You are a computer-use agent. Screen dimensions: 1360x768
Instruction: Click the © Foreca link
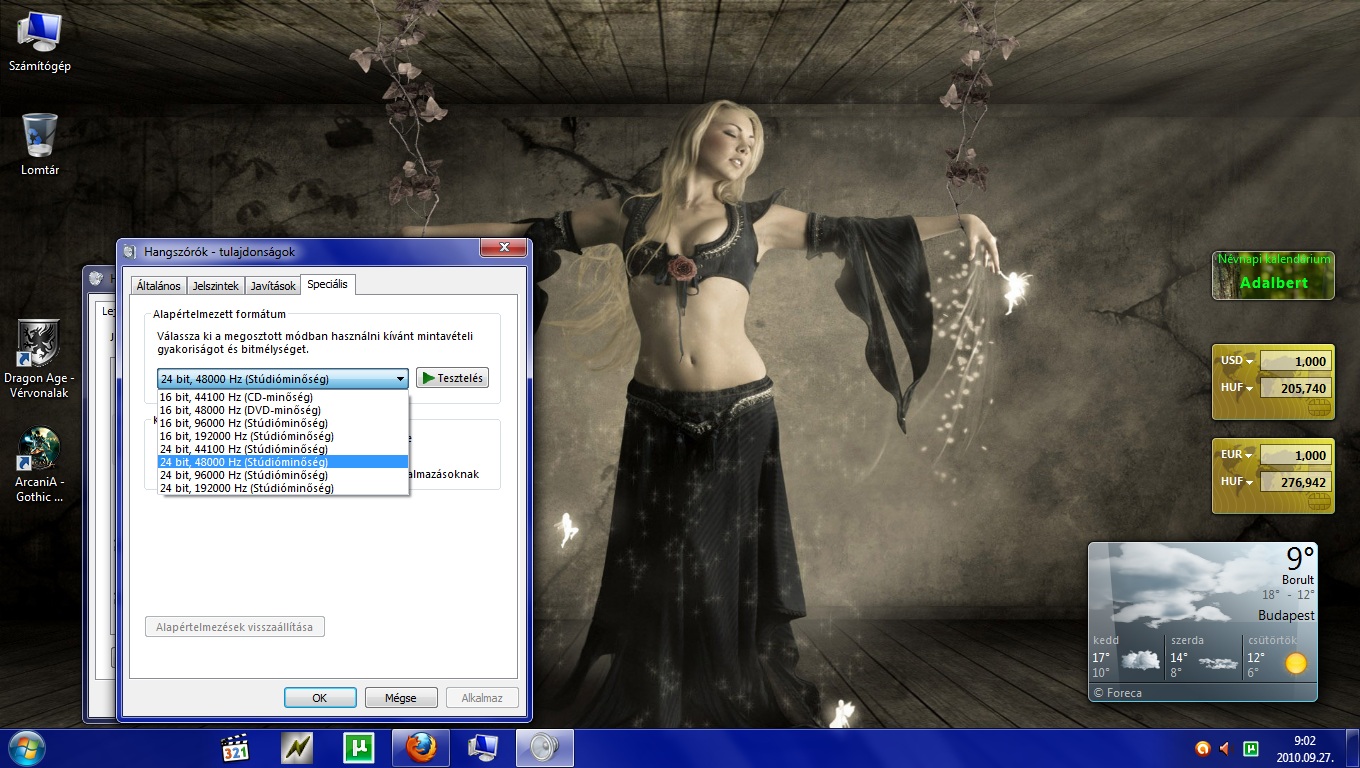(1117, 692)
